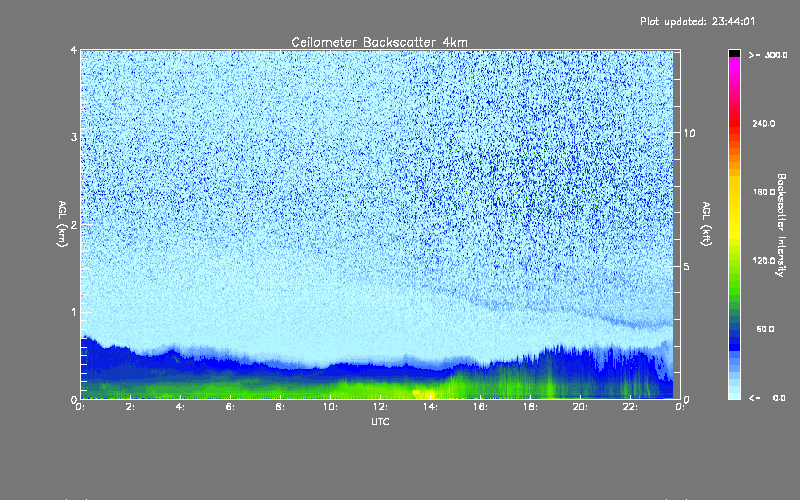Click the 'Plot updated: 23:44:01' timestamp

click(x=697, y=21)
